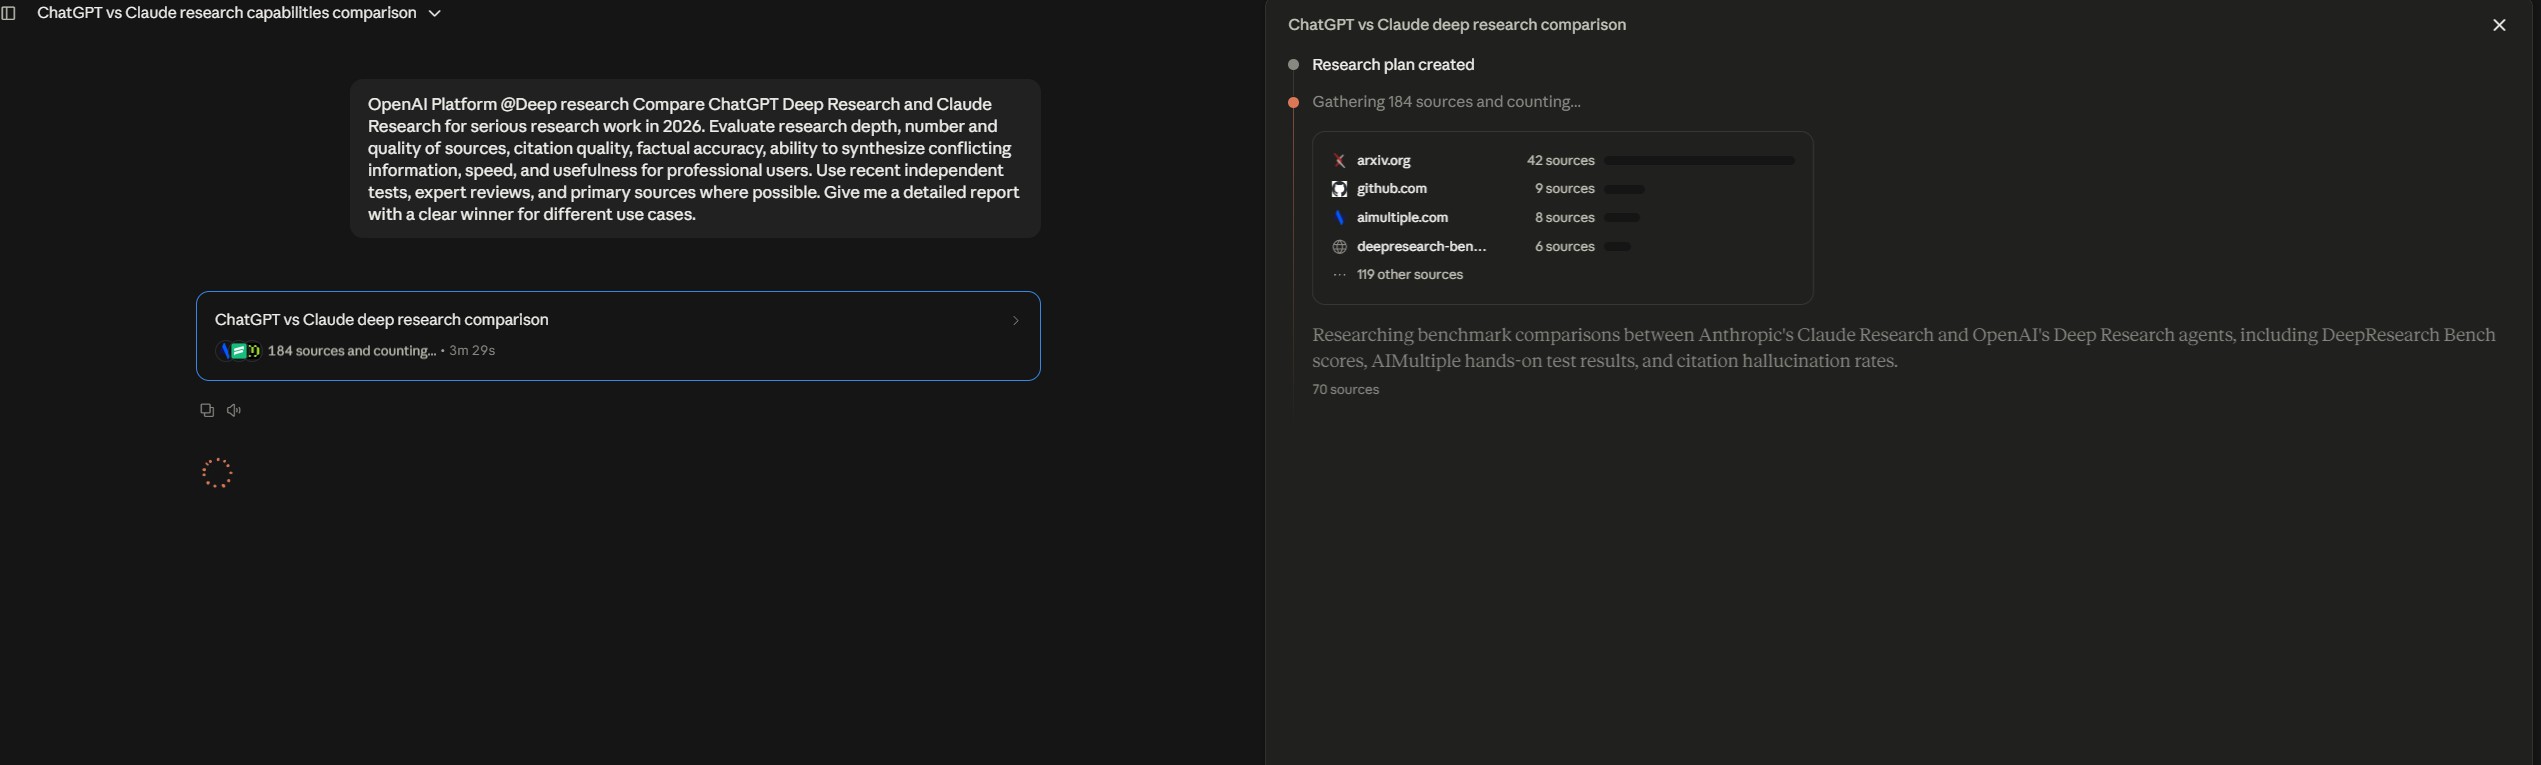Click the '6 sources' count for deepresearch-ben

click(1564, 247)
